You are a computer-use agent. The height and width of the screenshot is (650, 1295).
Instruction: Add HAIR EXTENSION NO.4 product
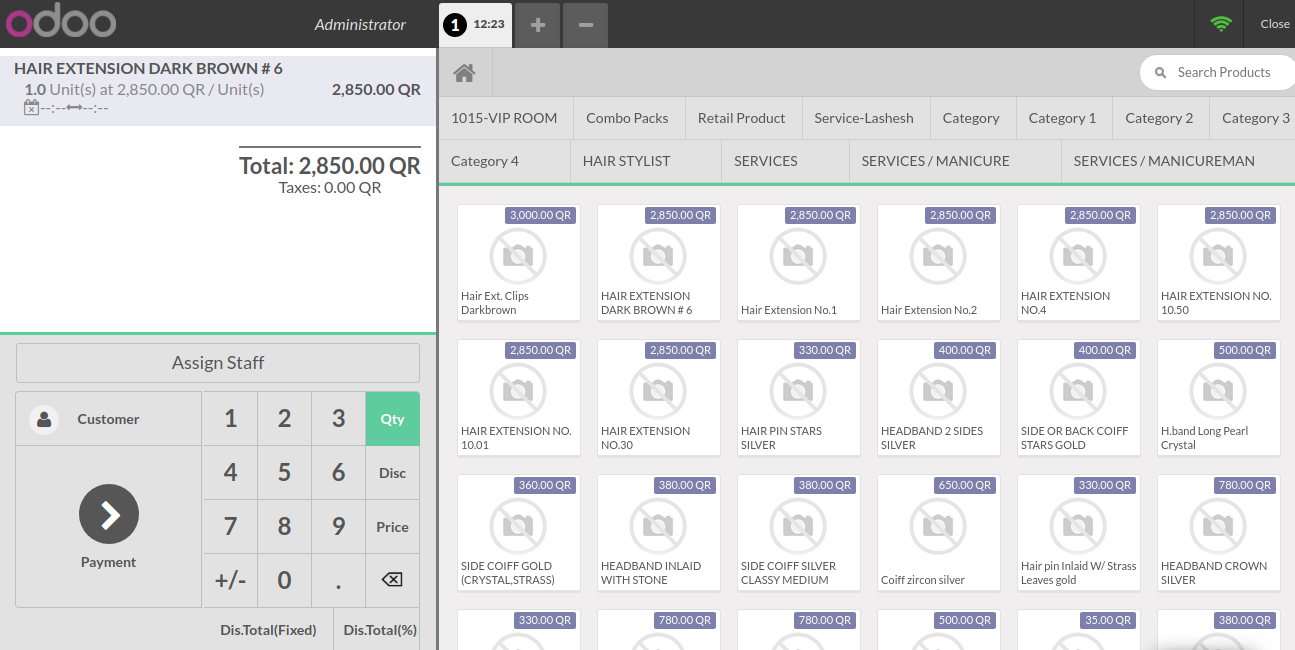[x=1079, y=263]
